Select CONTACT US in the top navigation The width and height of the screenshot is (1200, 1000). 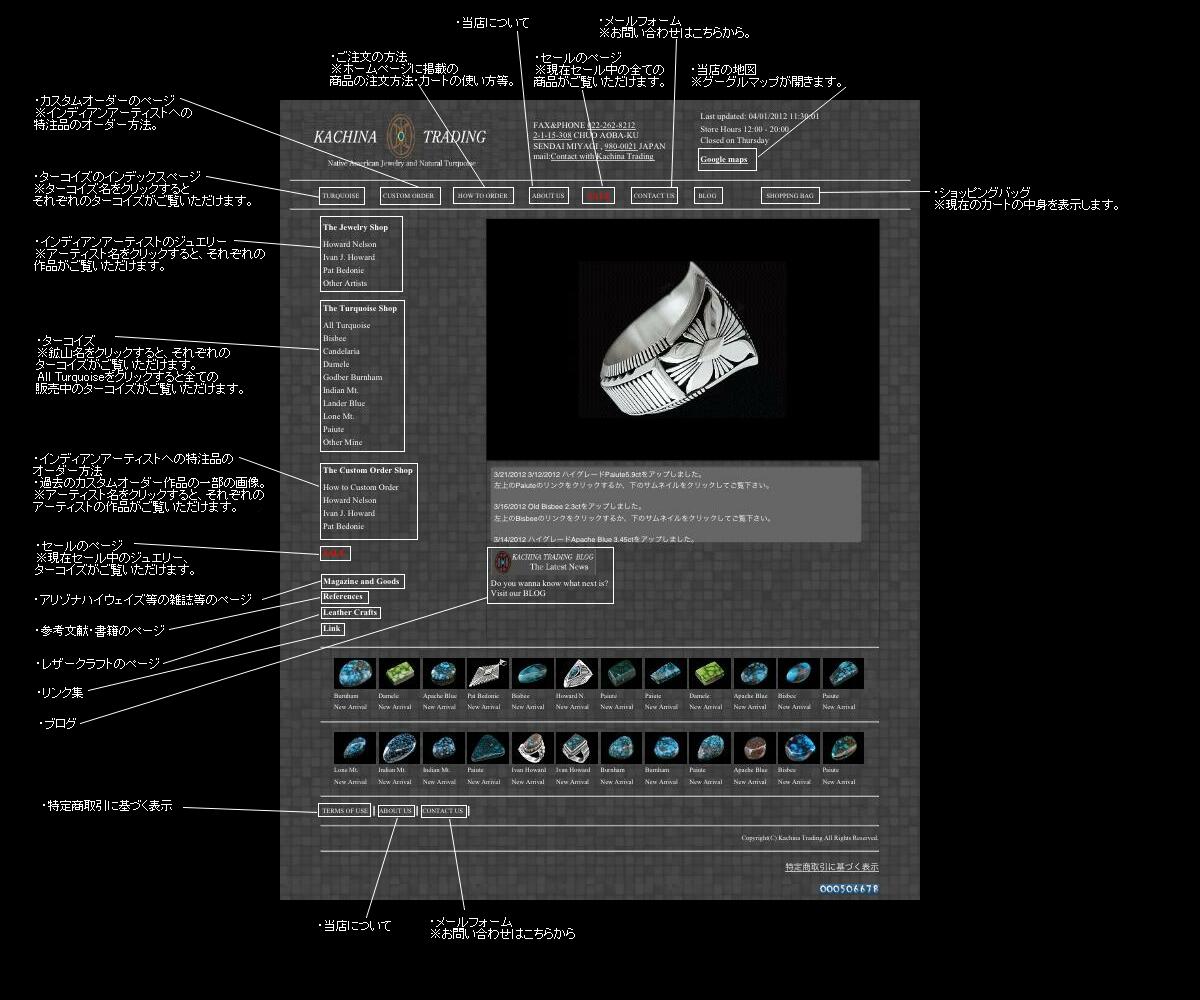pos(654,196)
